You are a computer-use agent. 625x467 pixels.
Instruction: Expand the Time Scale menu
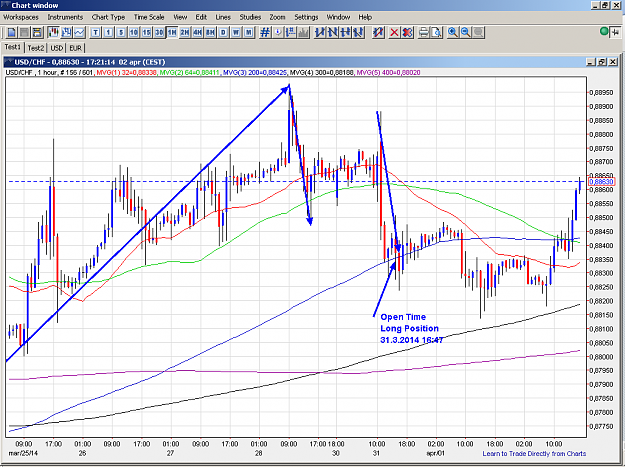[149, 17]
